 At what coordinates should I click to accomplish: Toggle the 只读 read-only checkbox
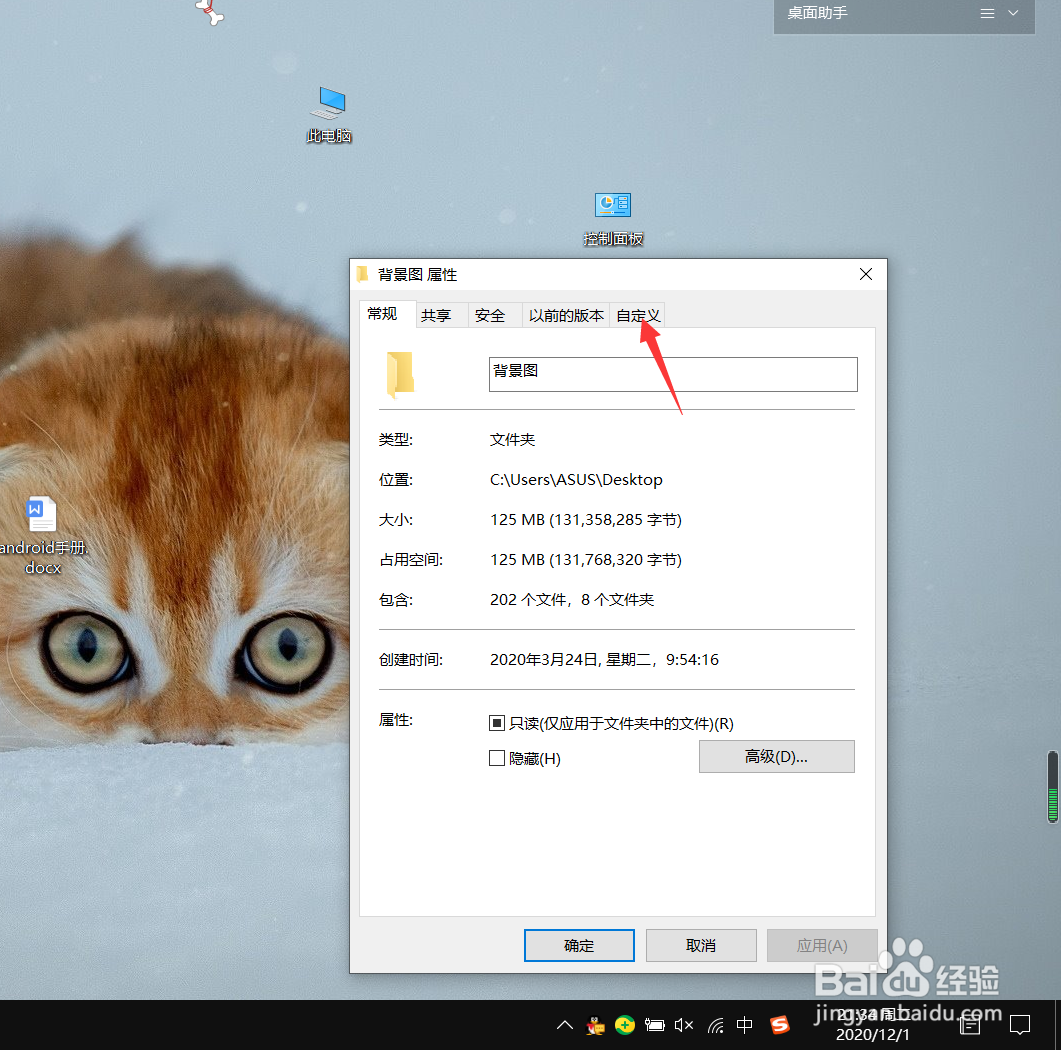pyautogui.click(x=497, y=723)
